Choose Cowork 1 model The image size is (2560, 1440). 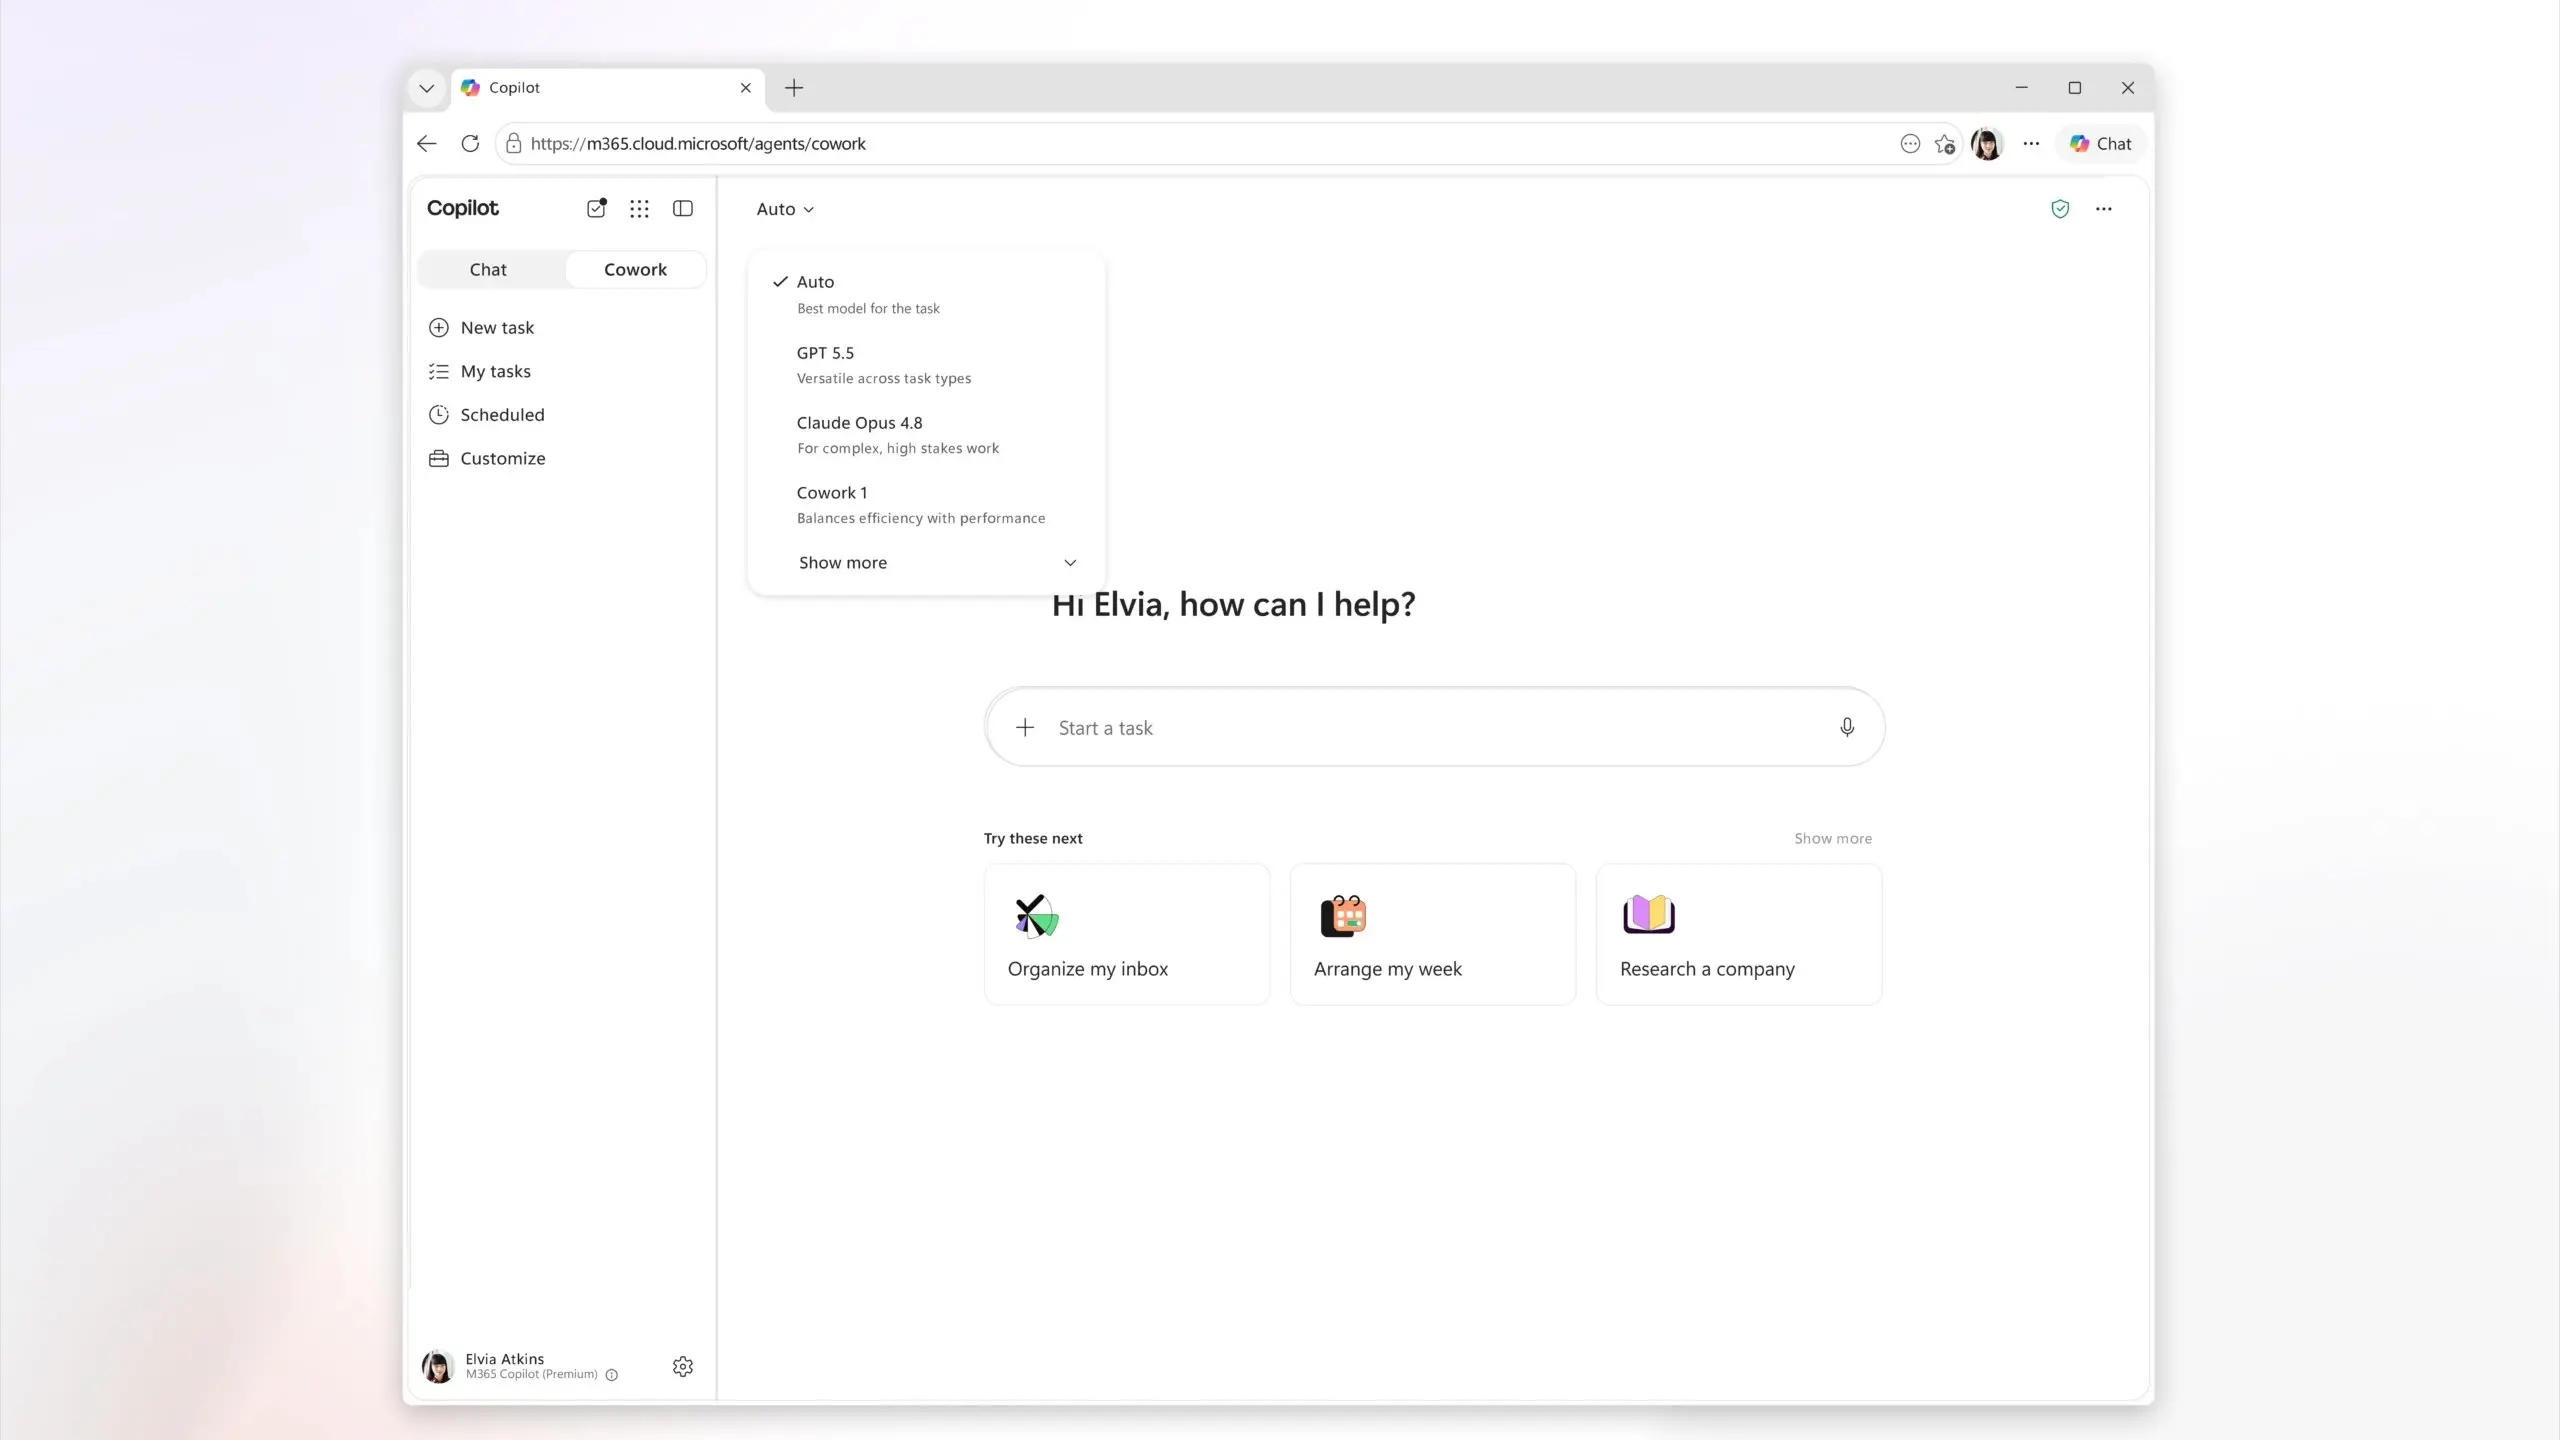(x=926, y=505)
